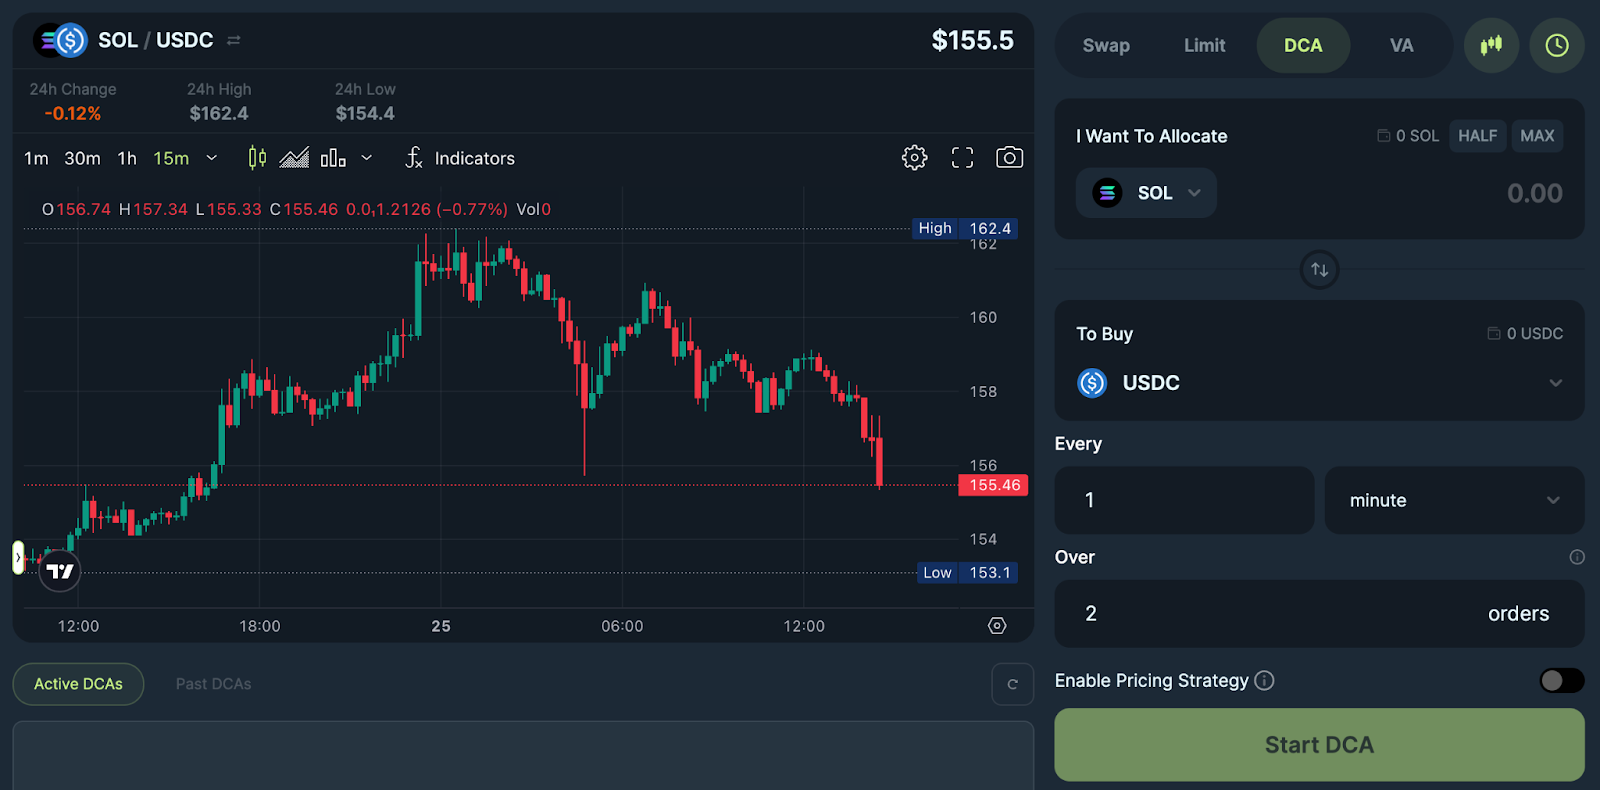Click the 0 SOL balance text
The height and width of the screenshot is (790, 1600).
coord(1417,136)
